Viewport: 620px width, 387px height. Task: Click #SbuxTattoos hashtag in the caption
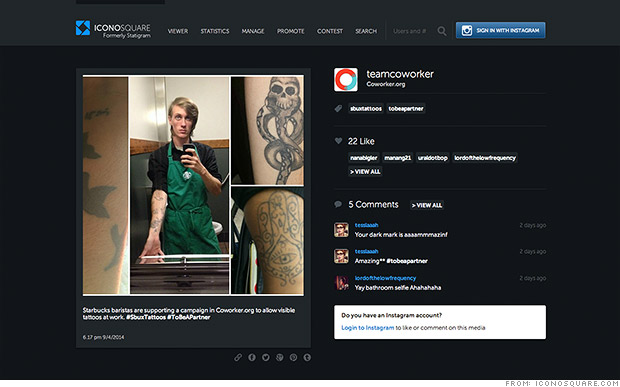coord(146,317)
